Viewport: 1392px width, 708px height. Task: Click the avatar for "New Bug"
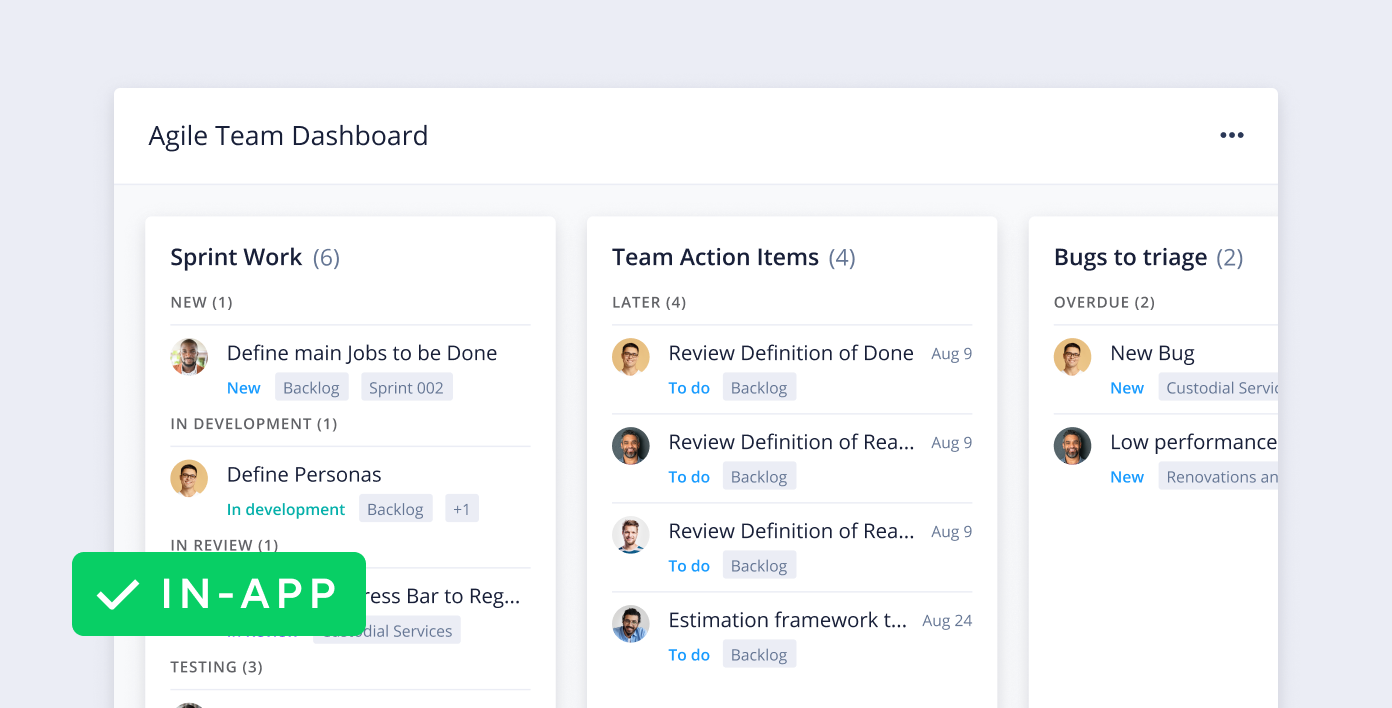tap(1072, 357)
